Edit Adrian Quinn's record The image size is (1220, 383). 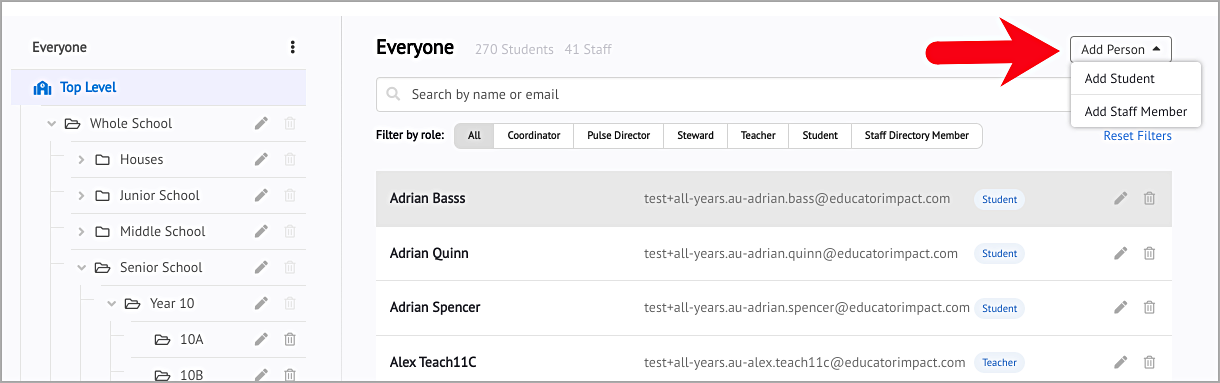pos(1121,253)
